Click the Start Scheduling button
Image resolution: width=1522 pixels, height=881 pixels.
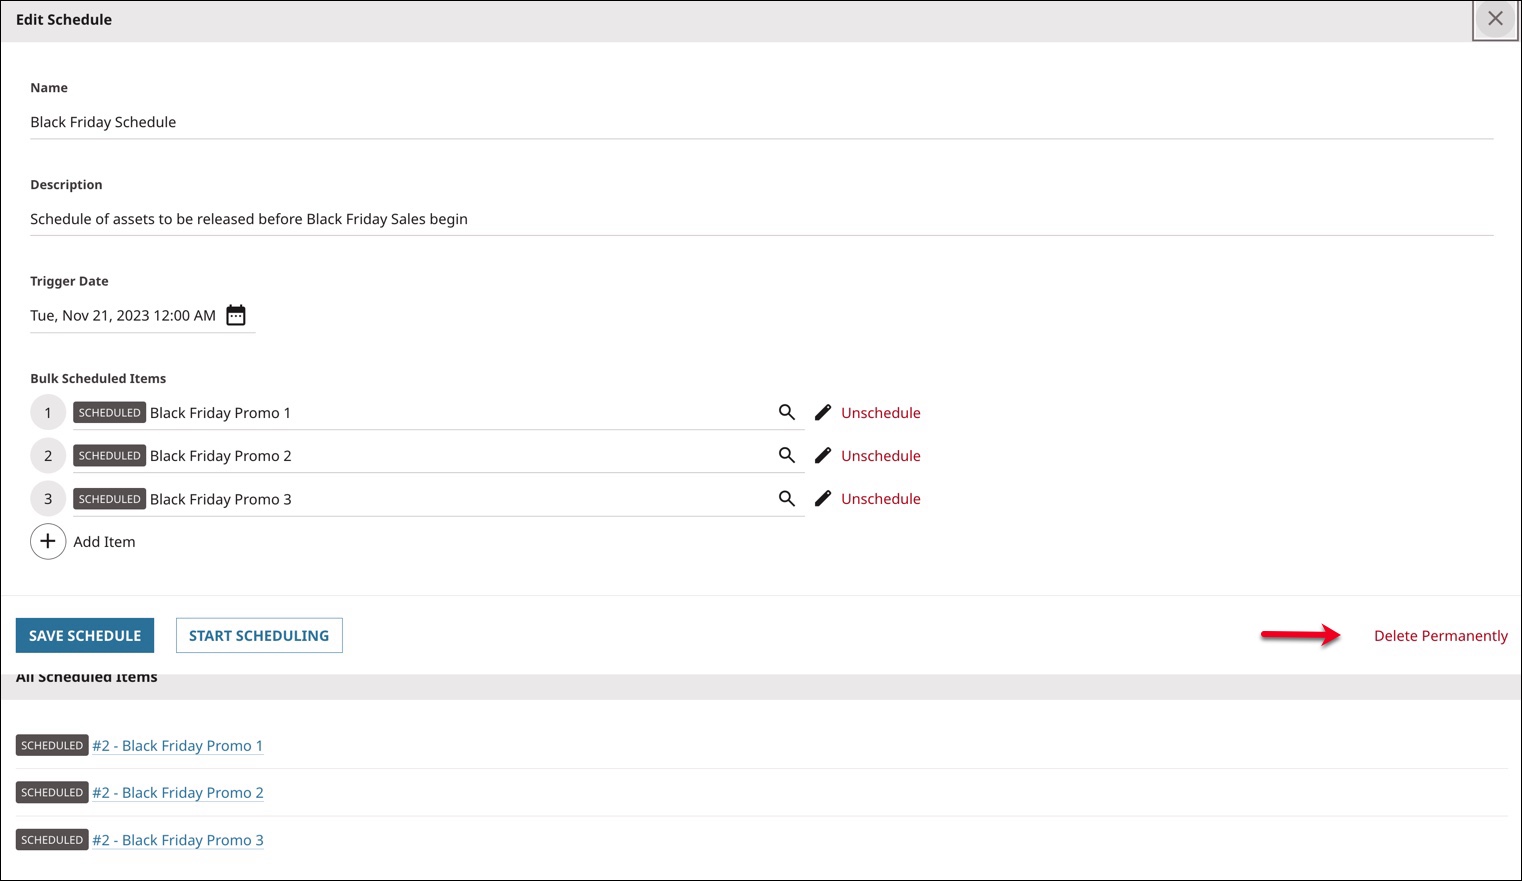click(x=259, y=635)
